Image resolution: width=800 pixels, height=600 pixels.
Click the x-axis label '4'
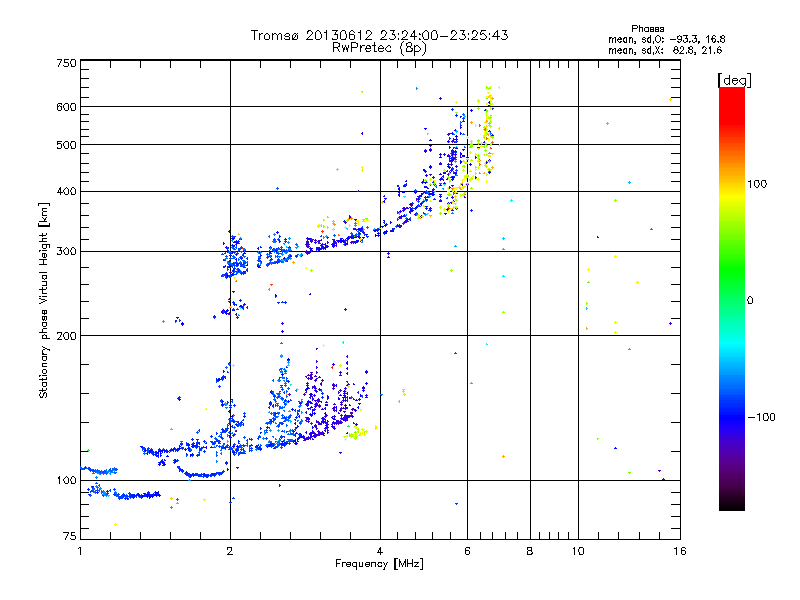pyautogui.click(x=380, y=551)
